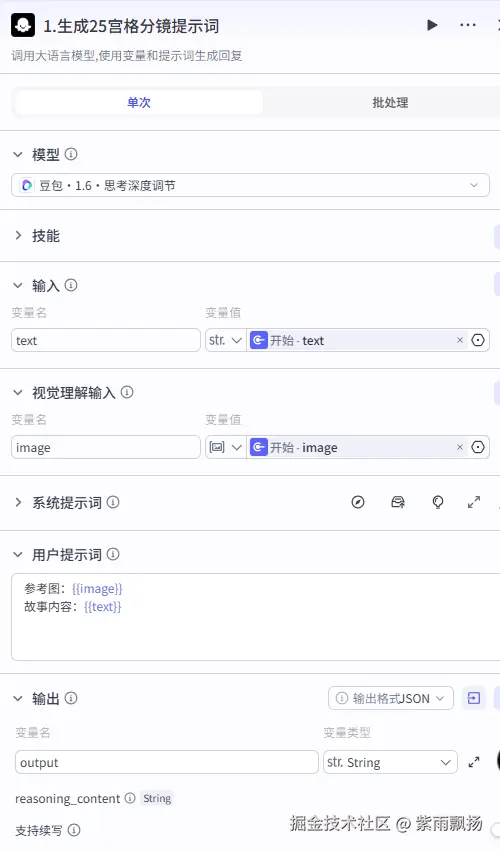Click the output variable name field
The height and width of the screenshot is (850, 500).
click(166, 762)
